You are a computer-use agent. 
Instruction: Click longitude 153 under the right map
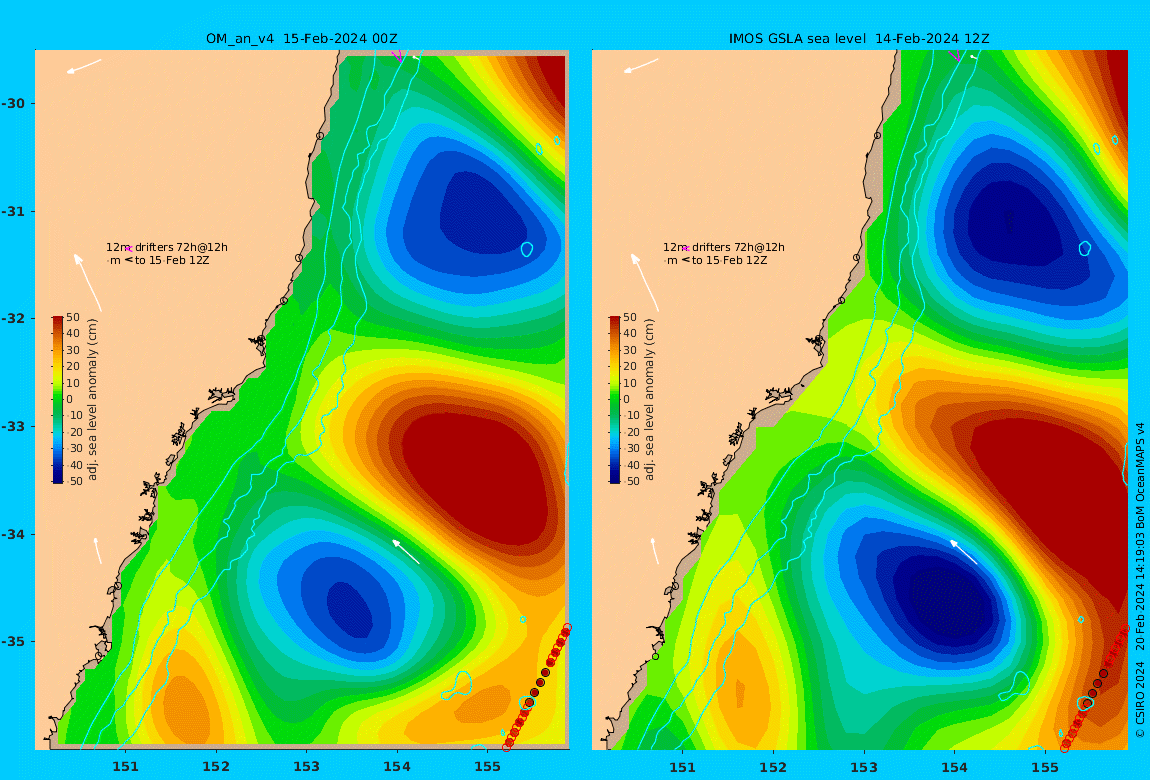point(864,767)
